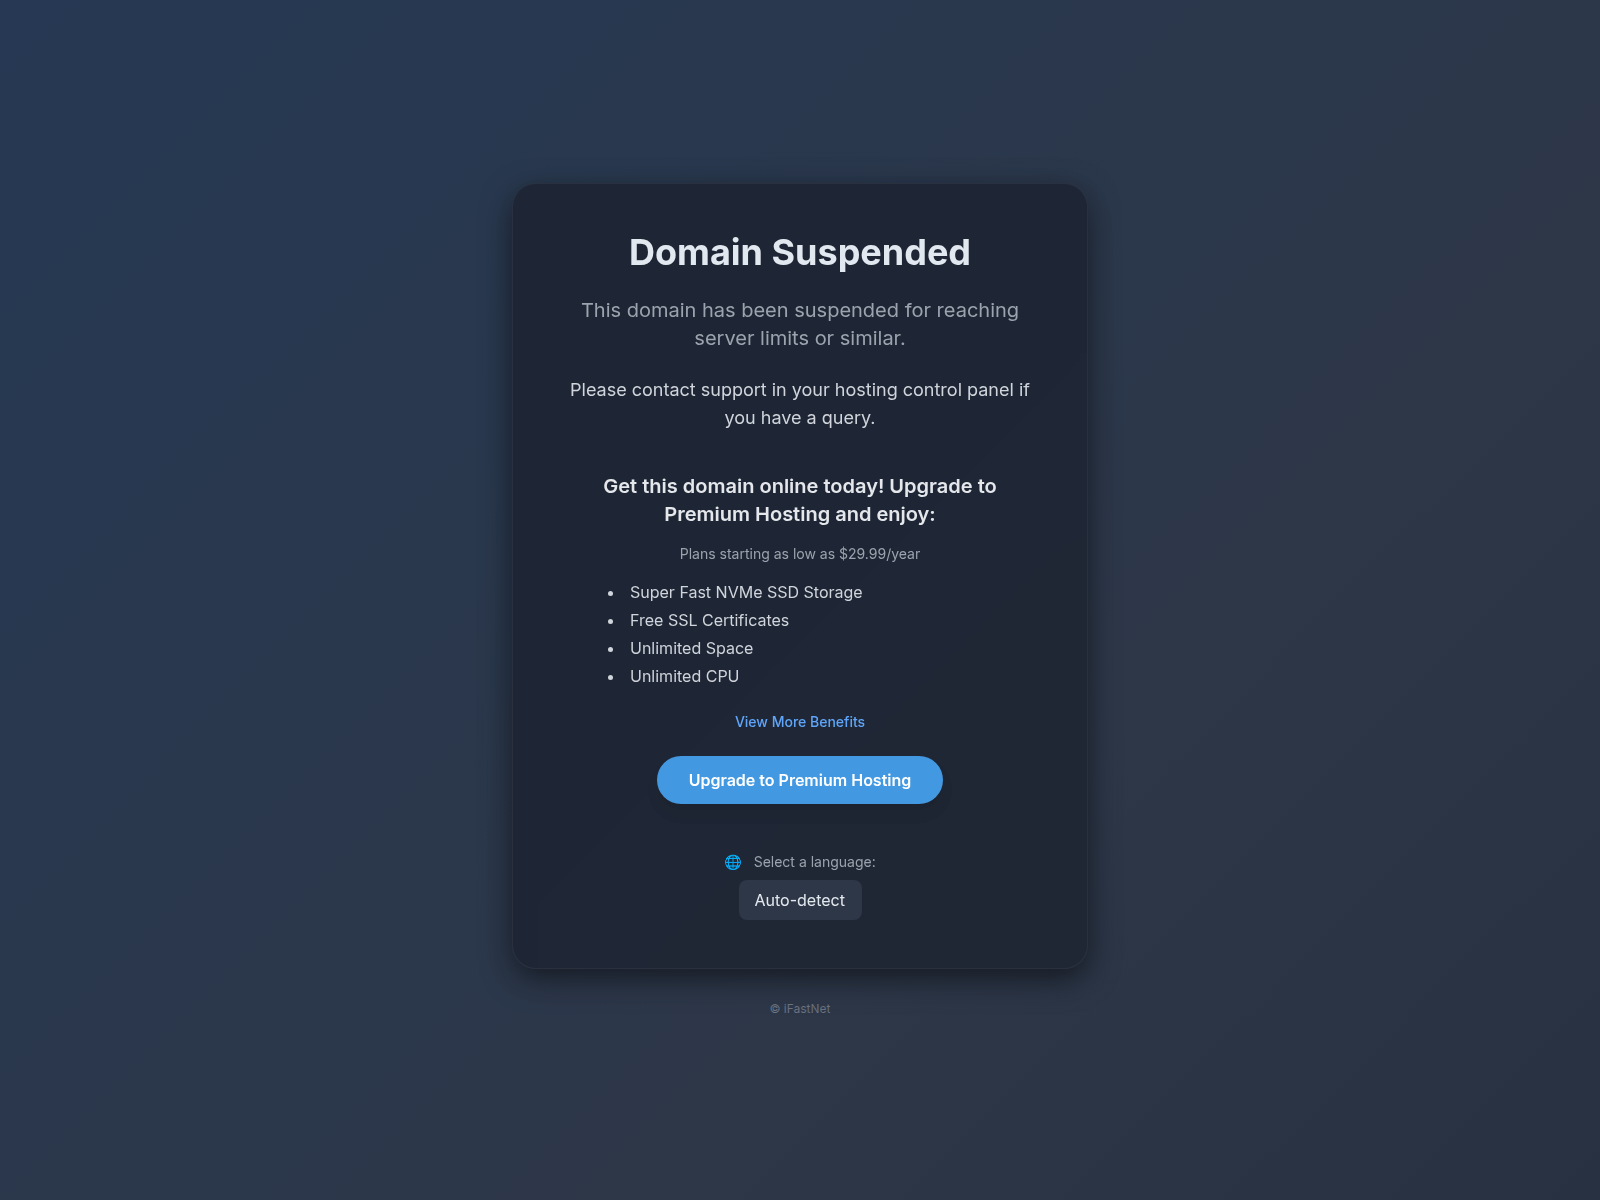1600x1200 pixels.
Task: Click the Select a language label
Action: [814, 862]
